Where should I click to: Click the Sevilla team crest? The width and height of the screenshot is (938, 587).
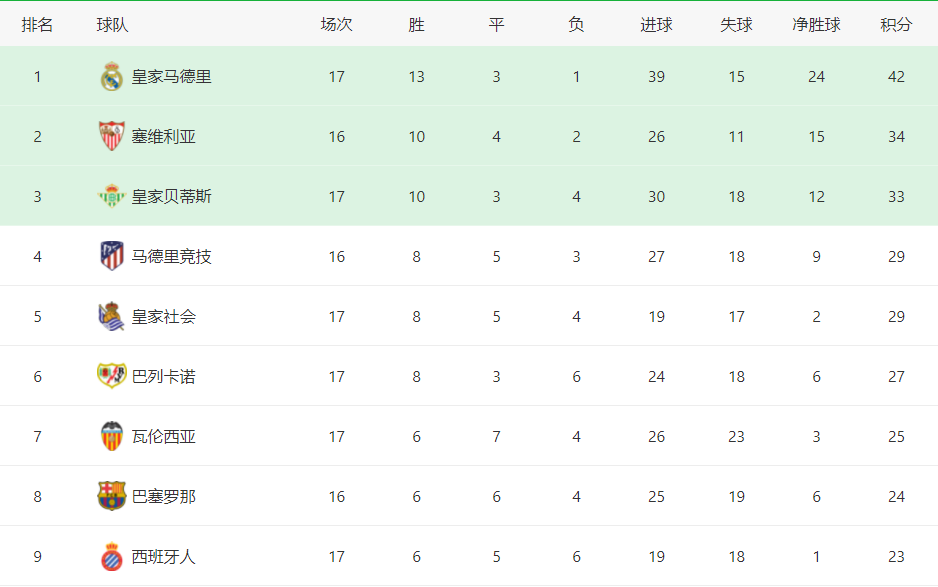(x=111, y=136)
